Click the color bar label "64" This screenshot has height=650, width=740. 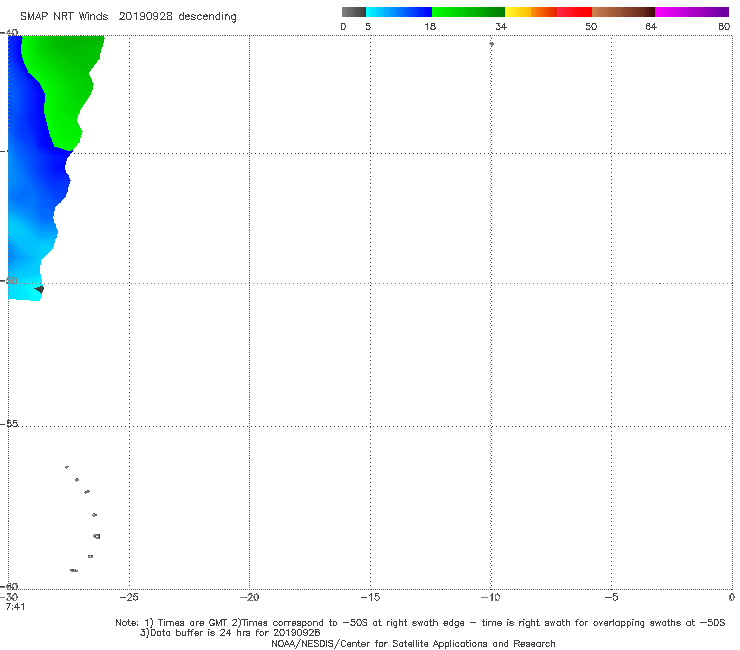tap(651, 26)
